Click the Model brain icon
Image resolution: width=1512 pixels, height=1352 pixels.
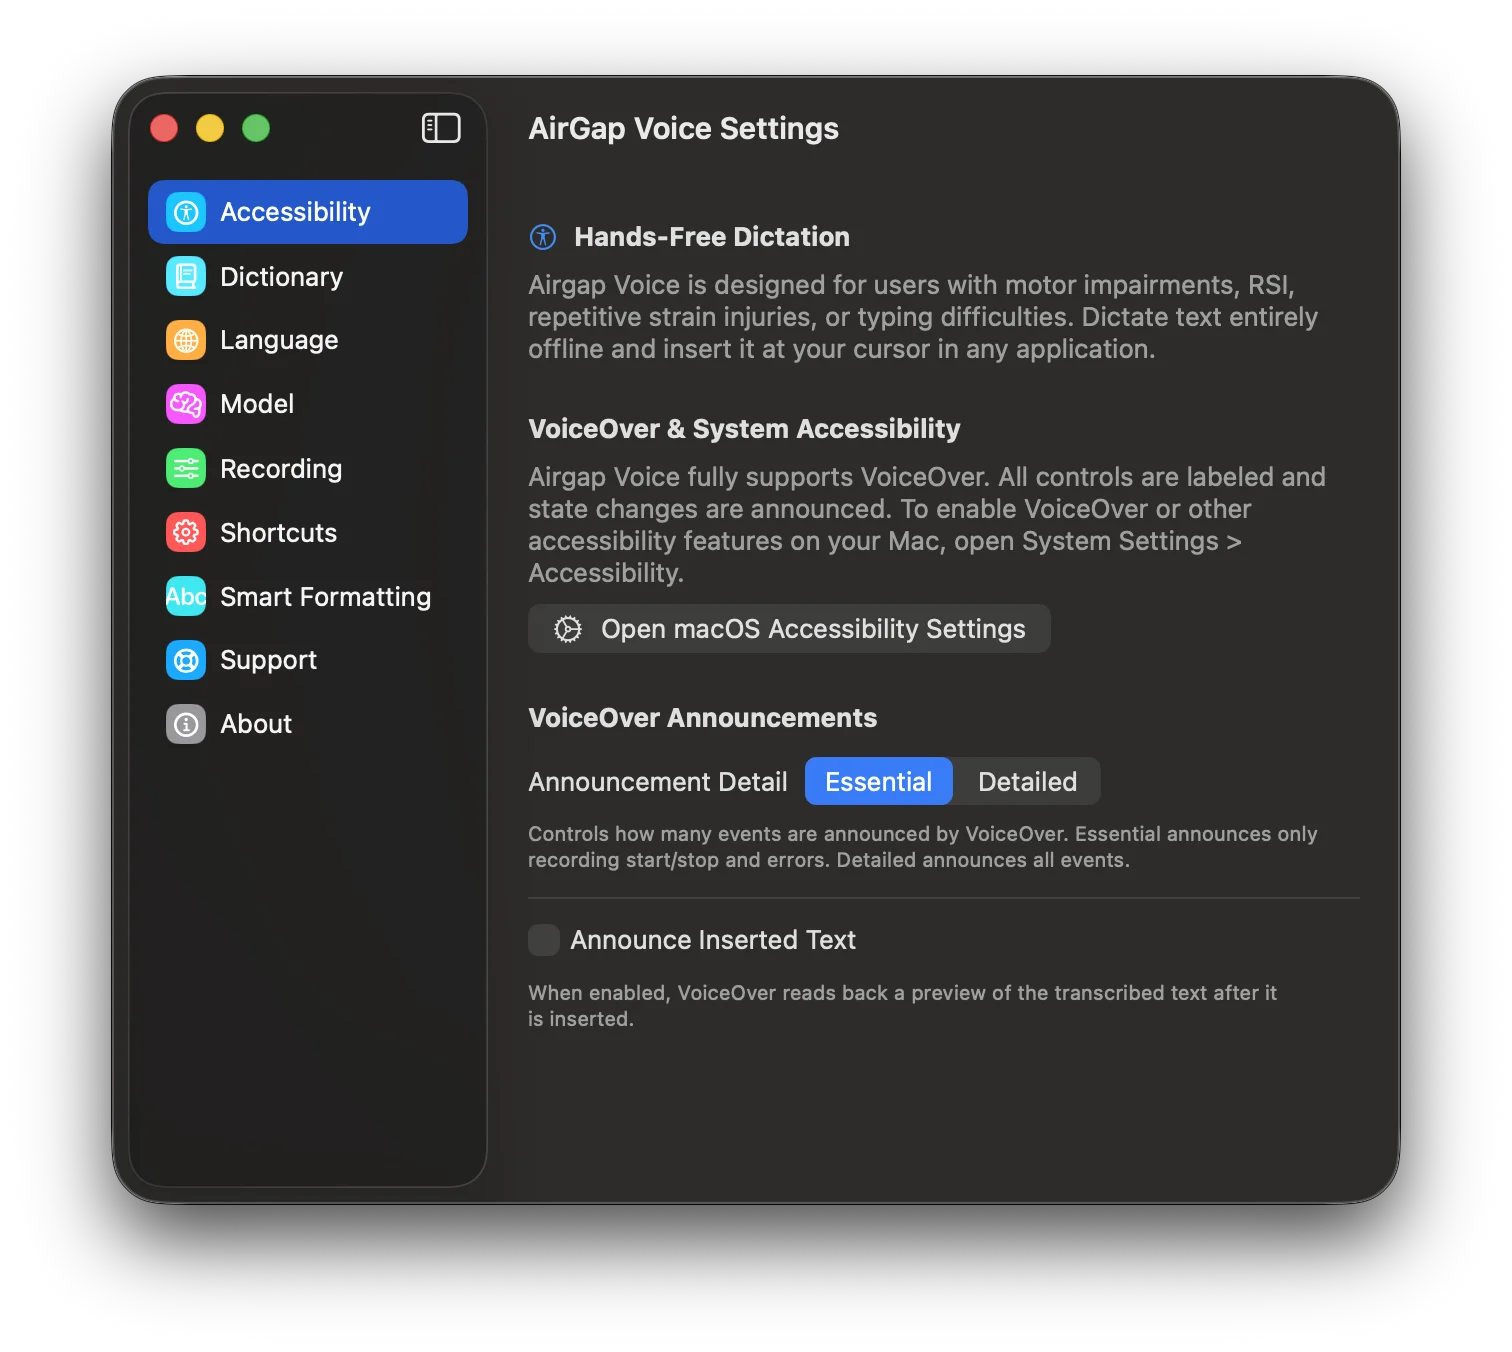coord(186,404)
